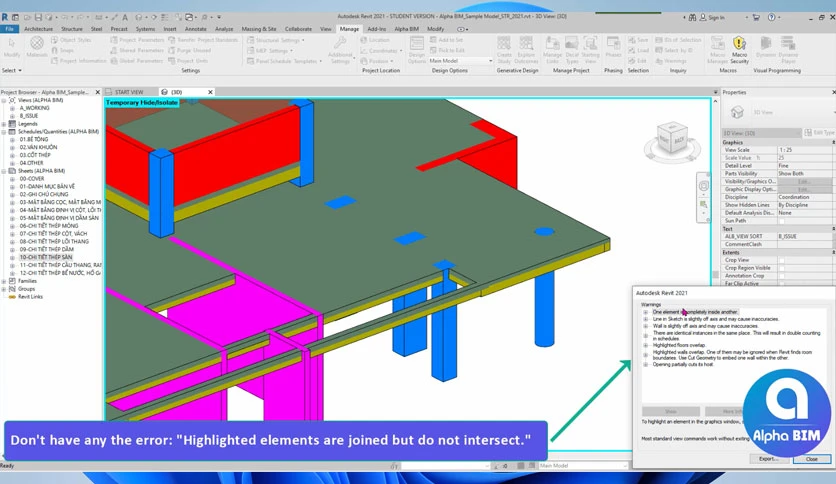
Task: Select sheet 10-CHI TIẾT THÉP SÀN
Action: click(46, 257)
